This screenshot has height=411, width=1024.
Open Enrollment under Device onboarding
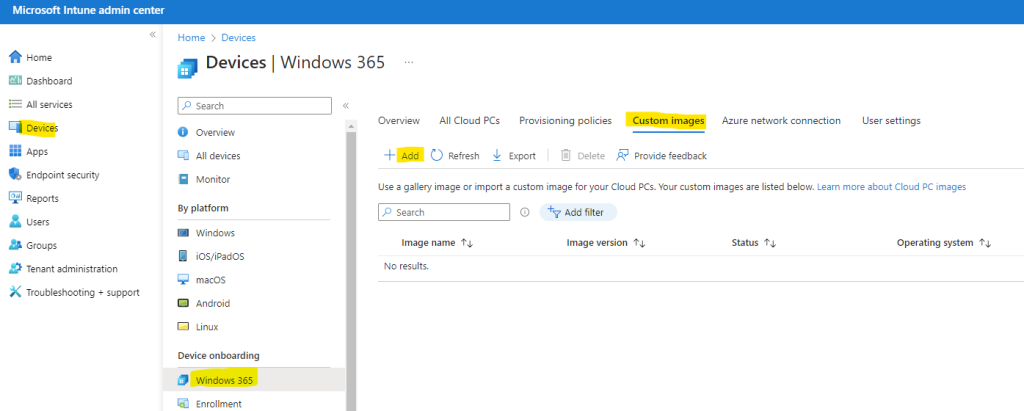(209, 404)
